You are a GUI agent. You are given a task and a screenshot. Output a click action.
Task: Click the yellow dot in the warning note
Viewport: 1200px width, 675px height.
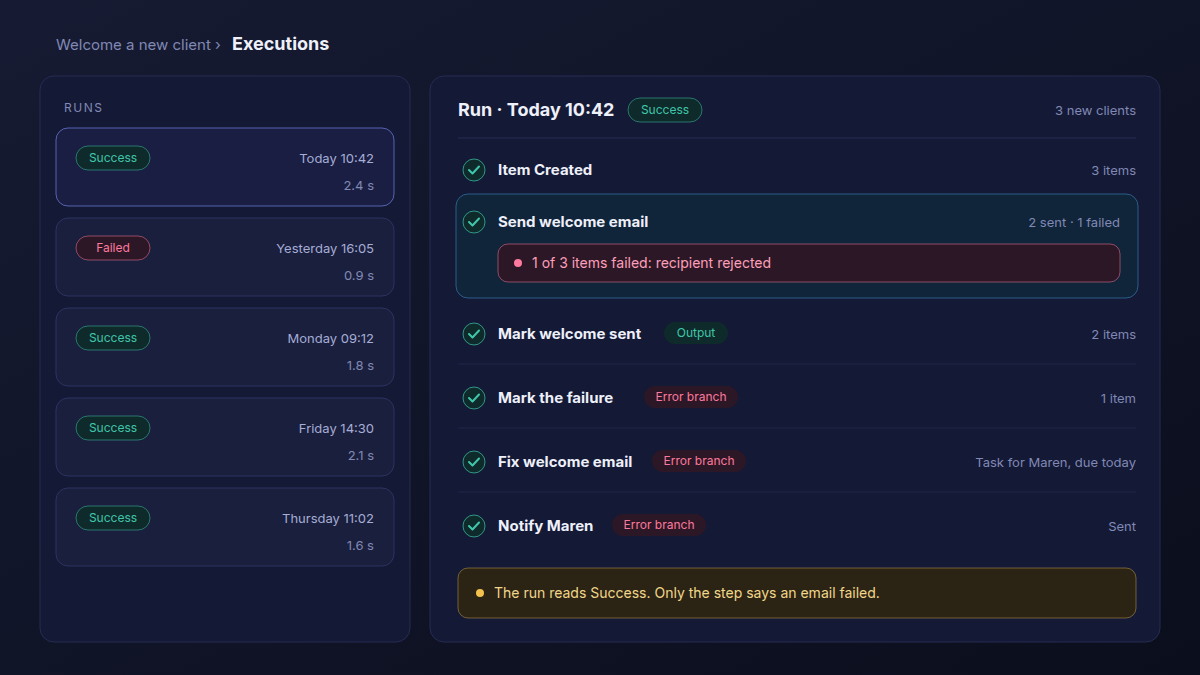(480, 593)
